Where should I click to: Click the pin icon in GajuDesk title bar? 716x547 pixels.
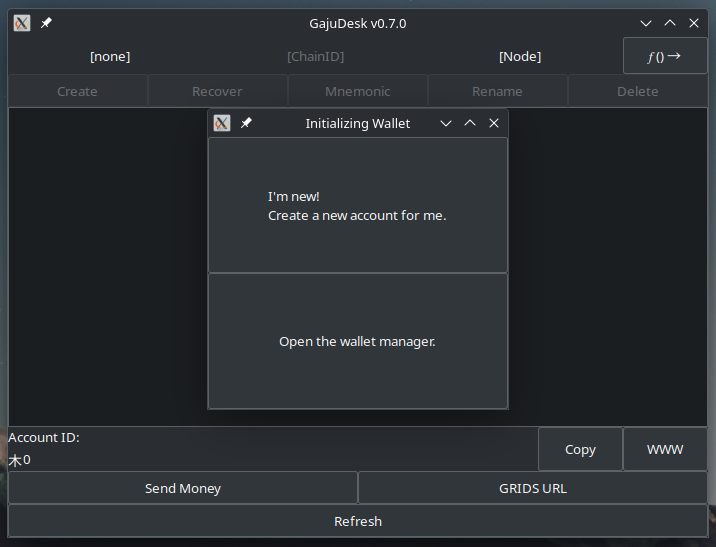[46, 23]
